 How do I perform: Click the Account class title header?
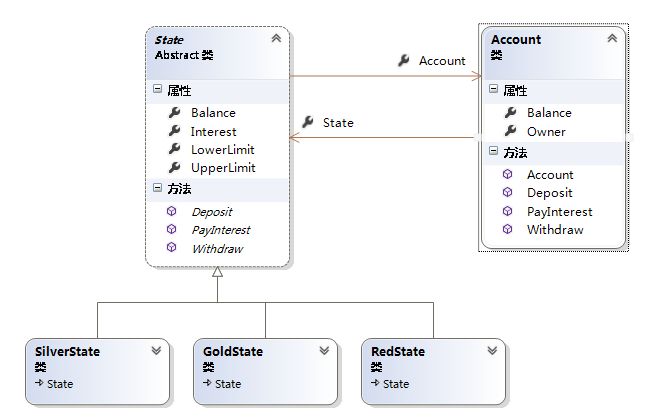(x=516, y=40)
